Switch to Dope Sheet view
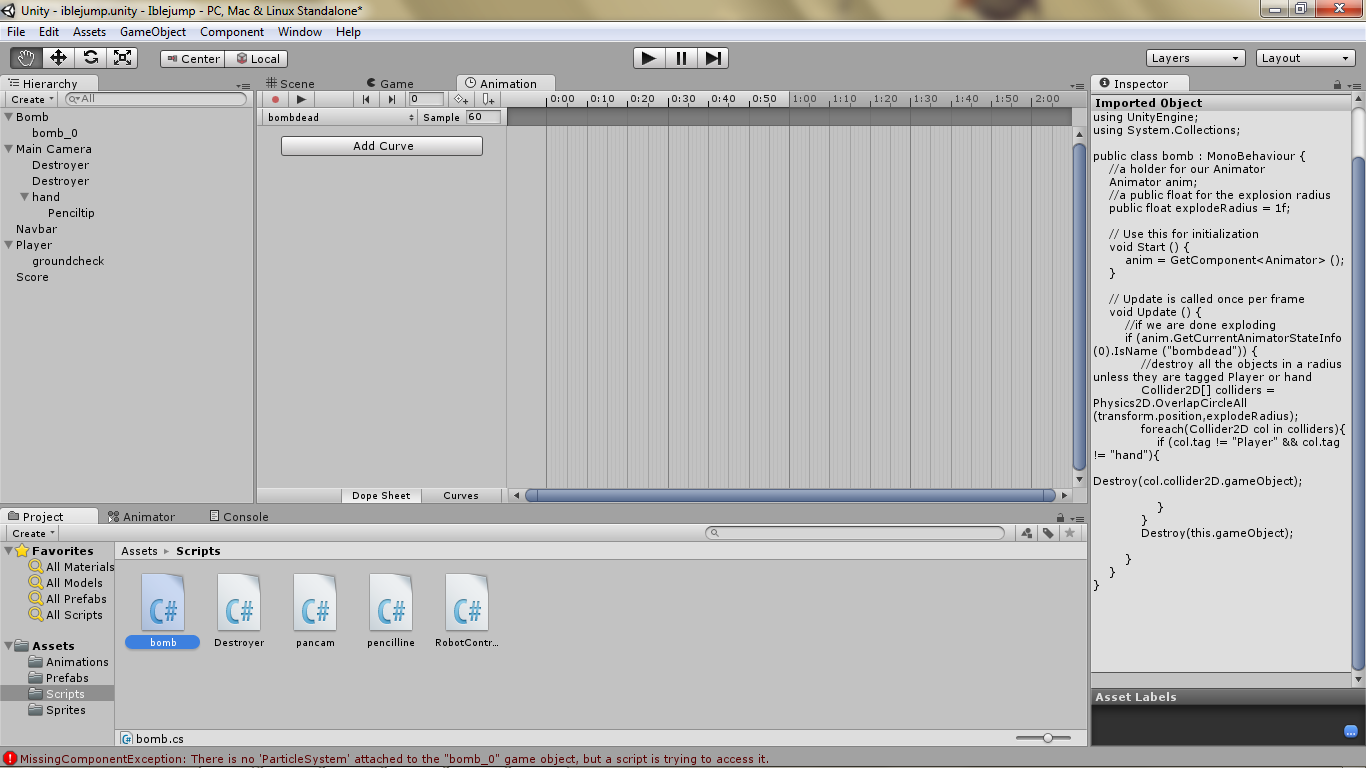This screenshot has height=768, width=1366. (x=381, y=496)
